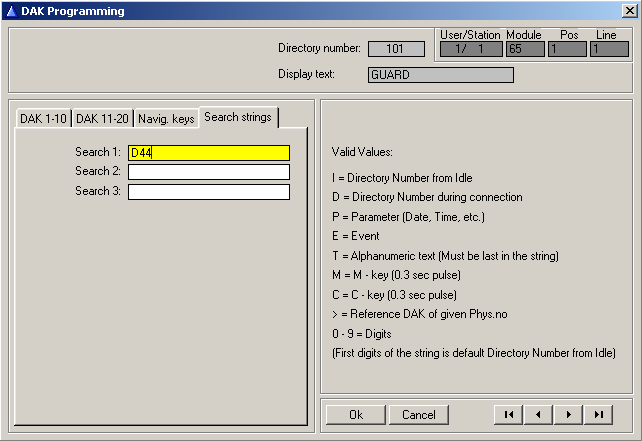The image size is (642, 441).
Task: Open the DAK 11-20 tab
Action: pos(103,119)
